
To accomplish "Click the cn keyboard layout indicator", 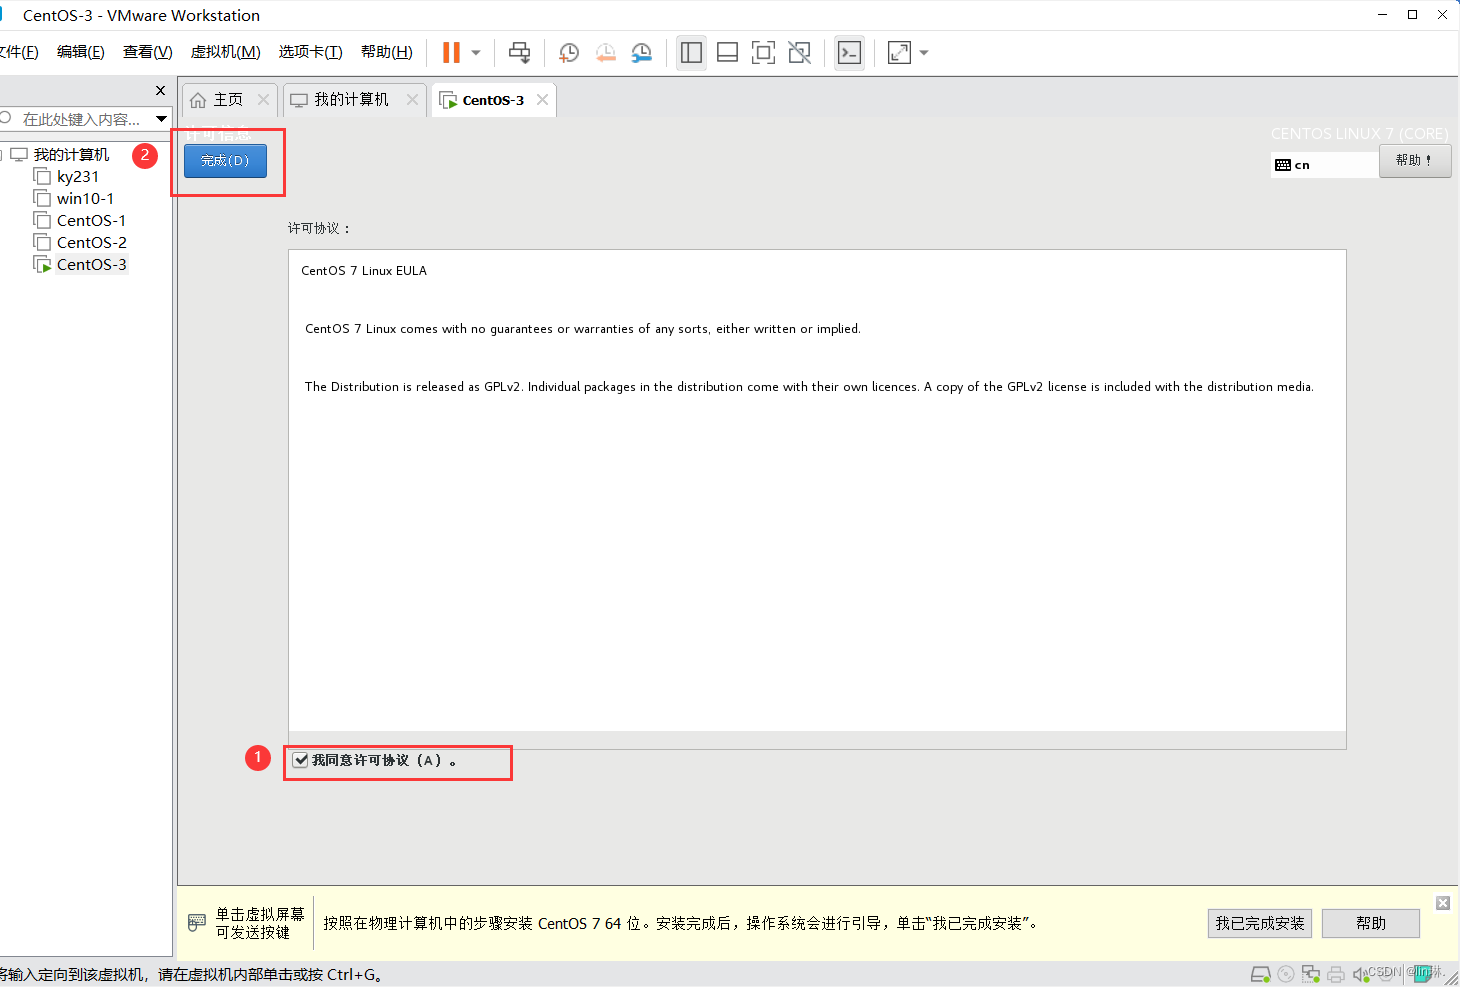I will click(1324, 165).
